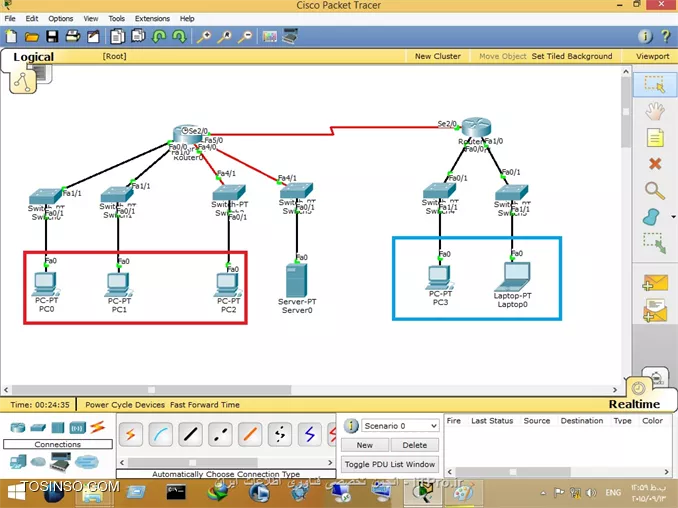This screenshot has height=508, width=678.
Task: Click the New file icon
Action: pos(11,37)
